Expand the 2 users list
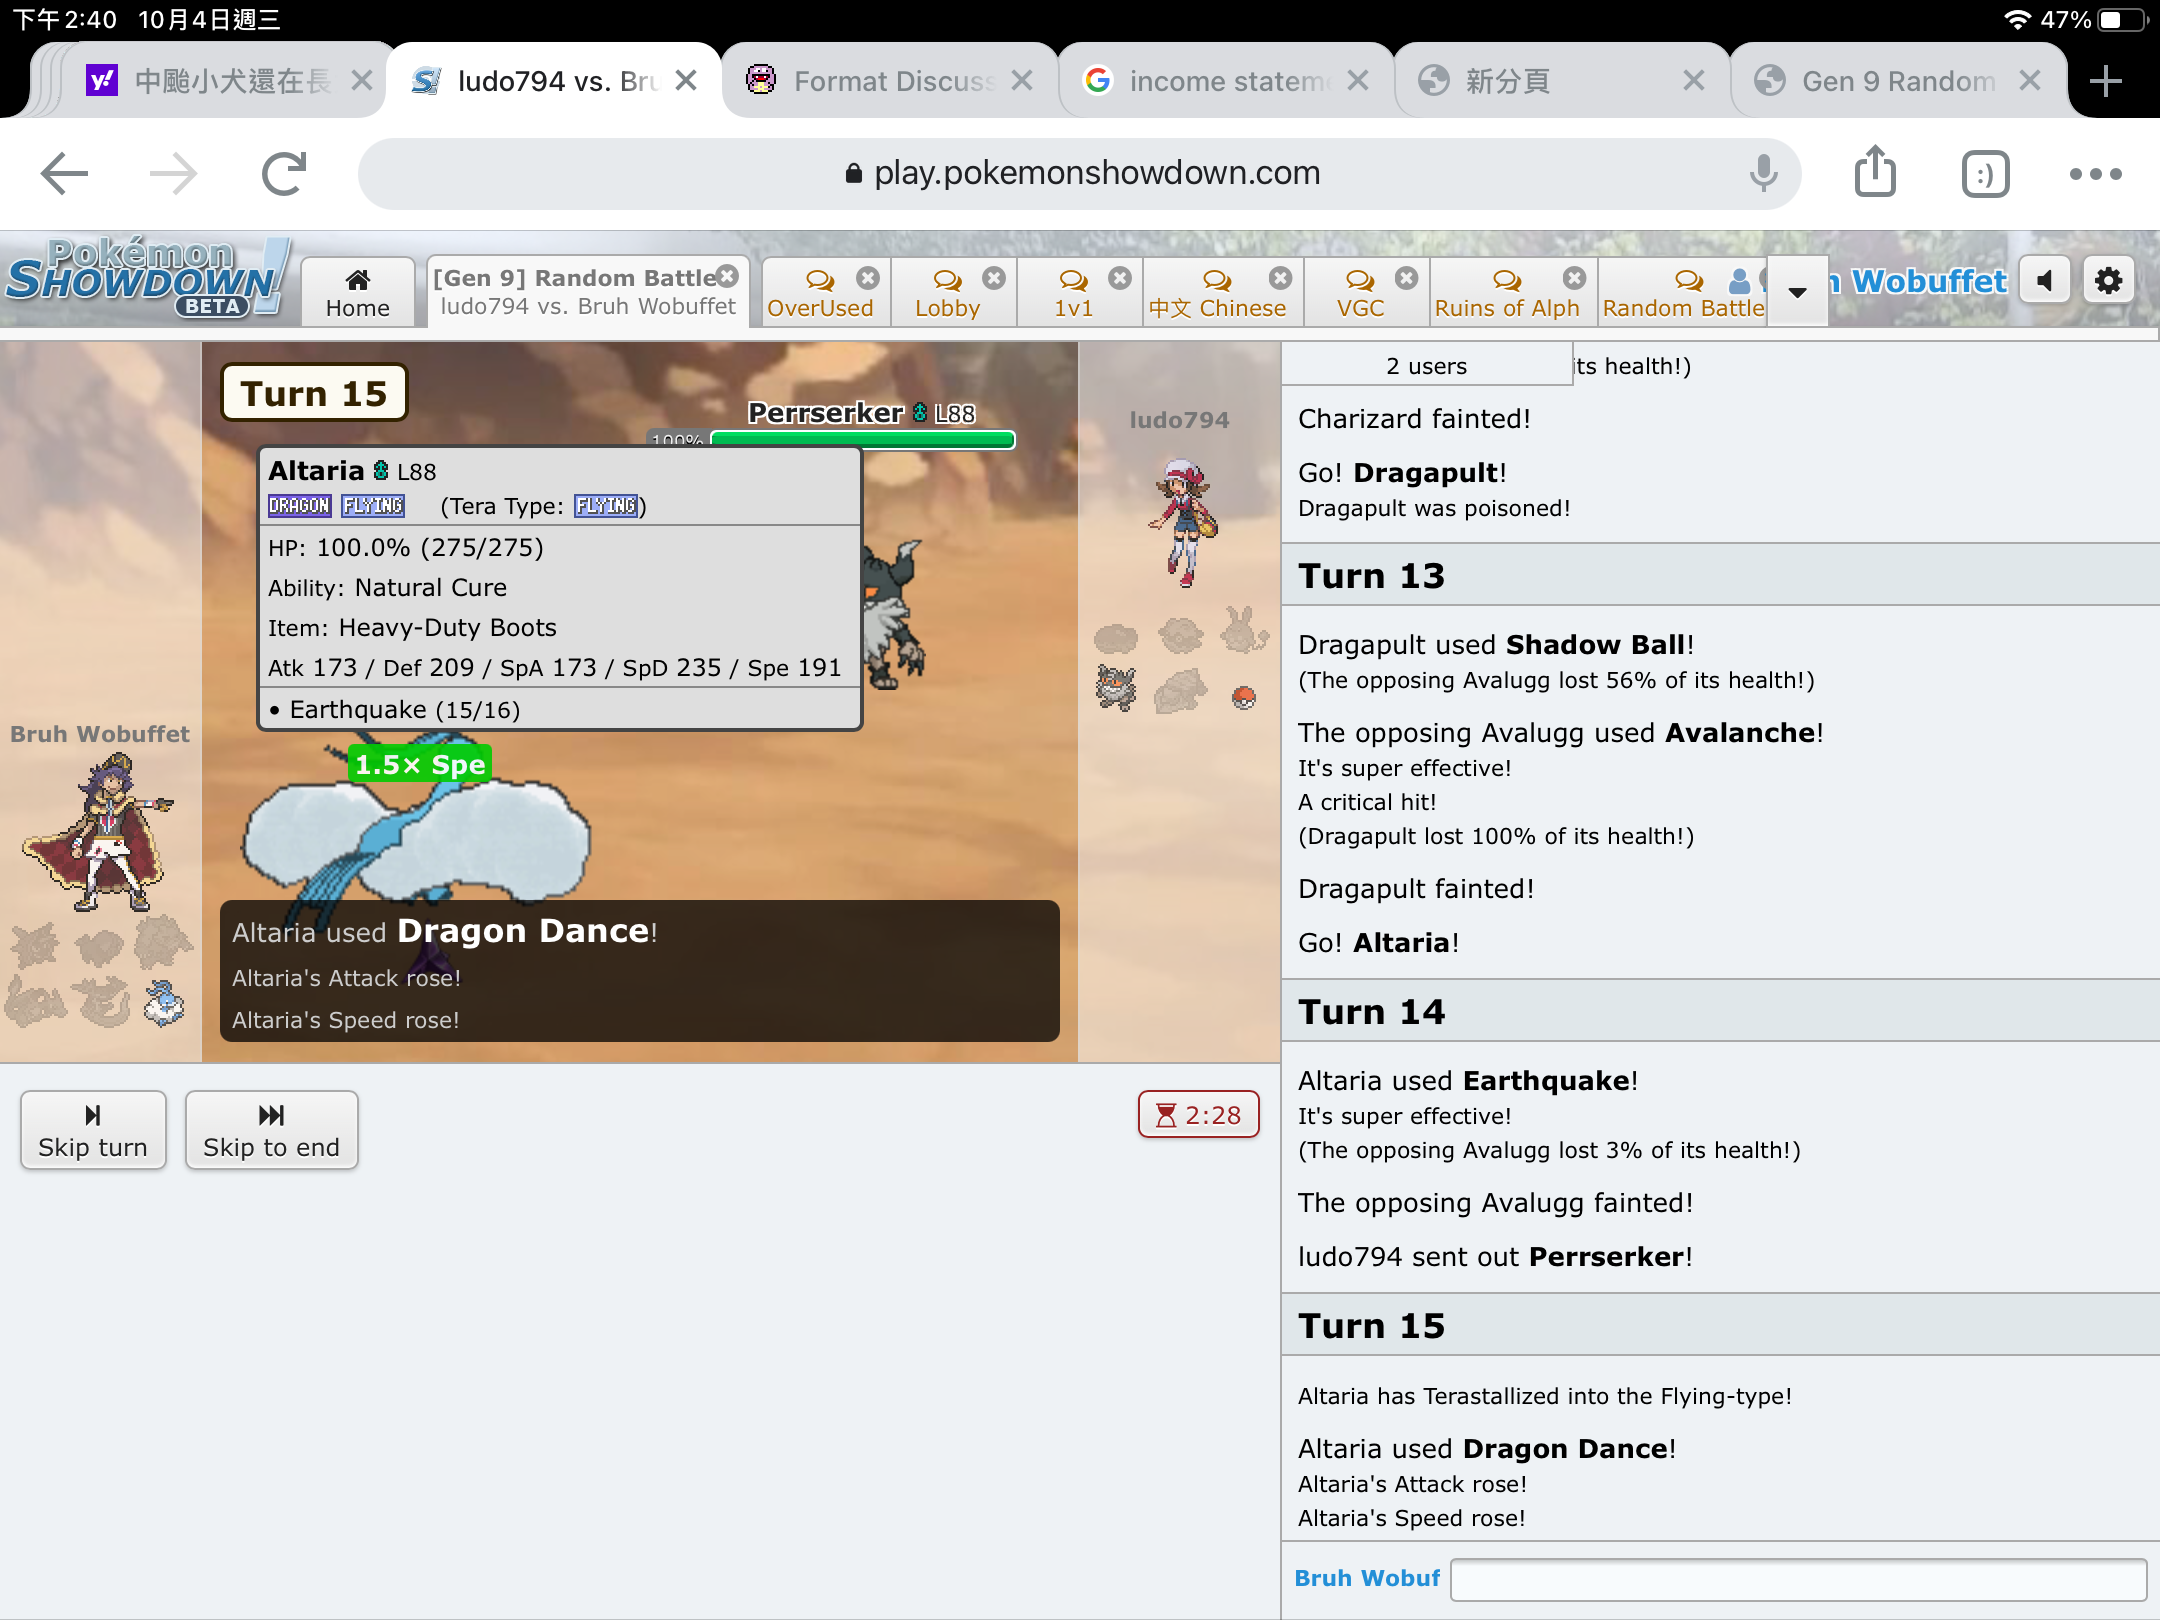The height and width of the screenshot is (1620, 2160). tap(1426, 366)
